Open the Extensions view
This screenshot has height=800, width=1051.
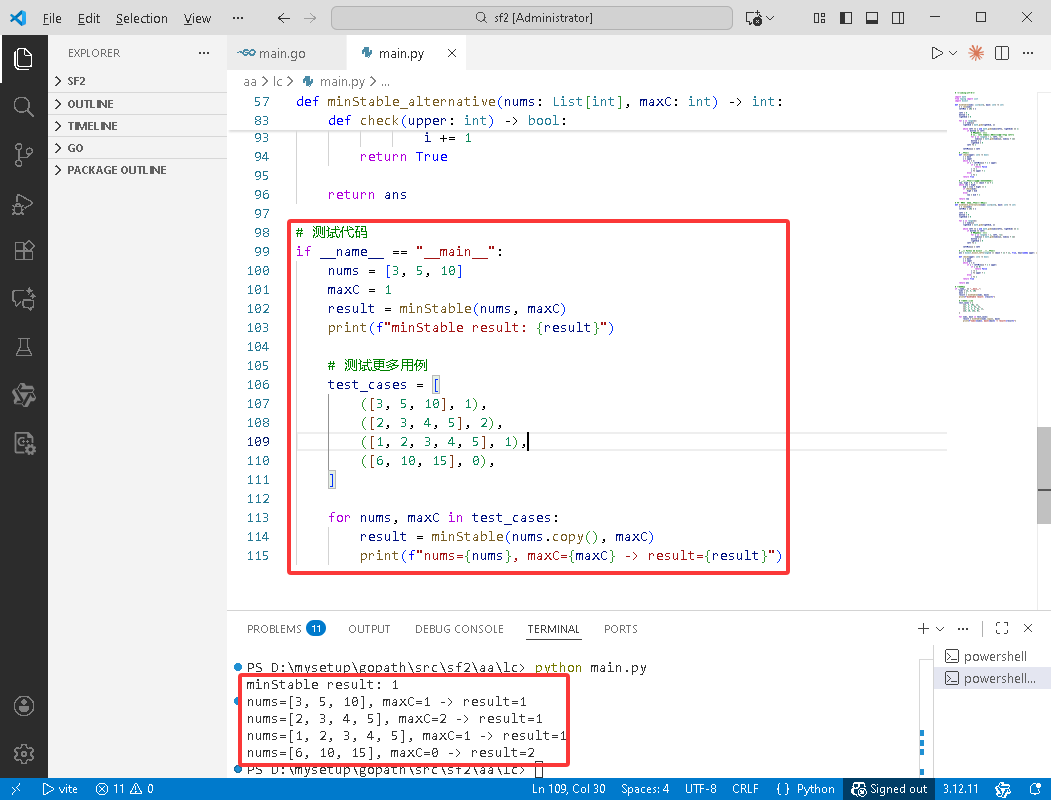[x=23, y=251]
